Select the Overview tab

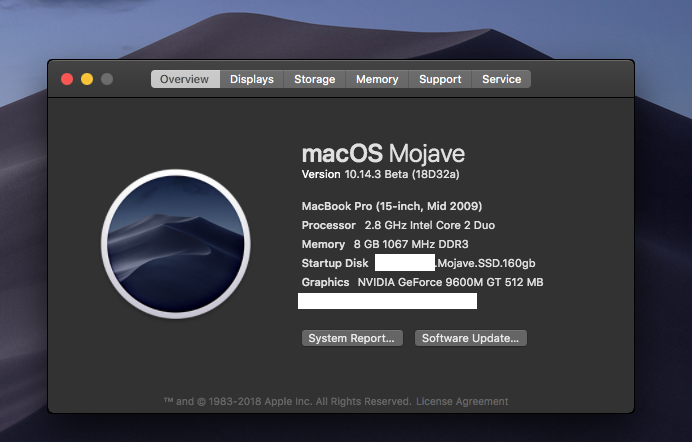[x=185, y=79]
